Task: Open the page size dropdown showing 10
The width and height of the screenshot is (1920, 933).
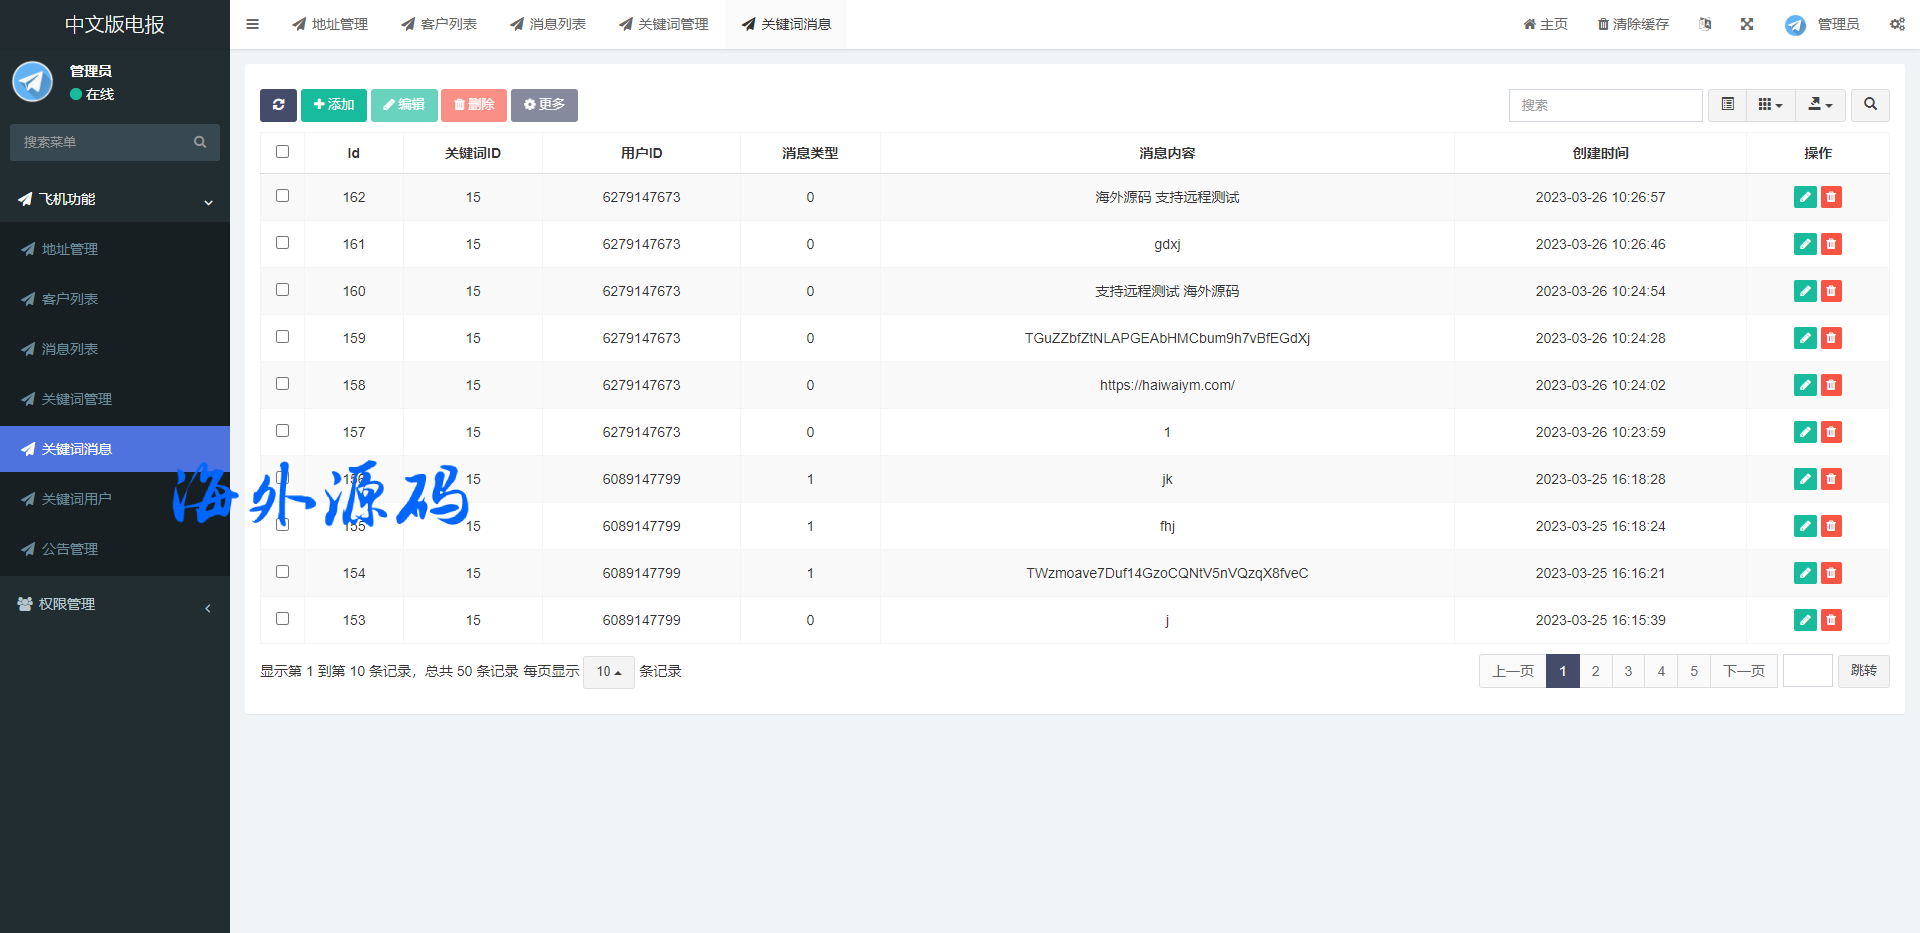Action: click(608, 672)
